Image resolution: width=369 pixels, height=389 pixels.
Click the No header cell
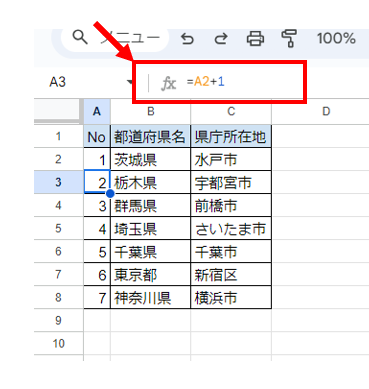point(97,136)
